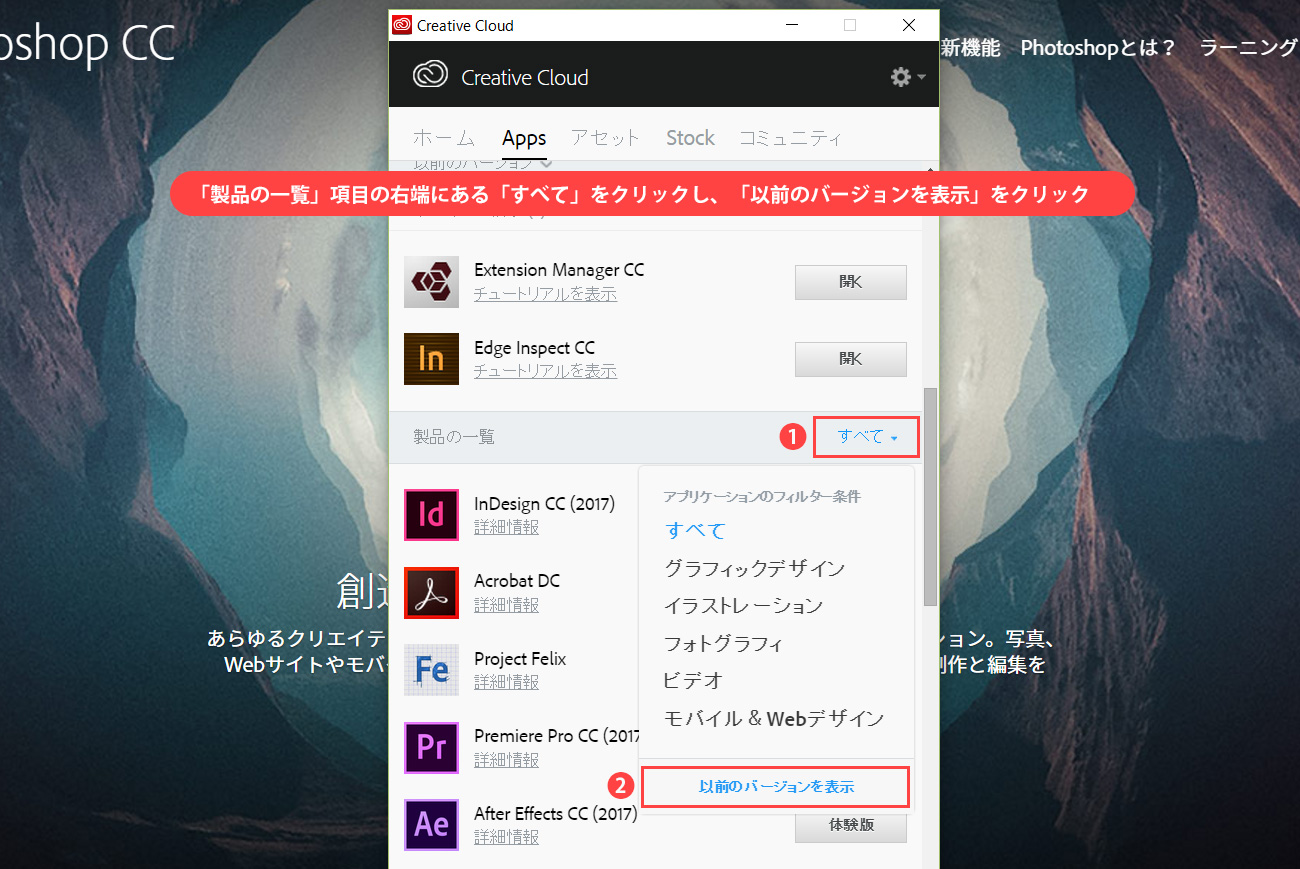Image resolution: width=1300 pixels, height=869 pixels.
Task: Select モバイル & Webデザイン filter option
Action: click(774, 718)
